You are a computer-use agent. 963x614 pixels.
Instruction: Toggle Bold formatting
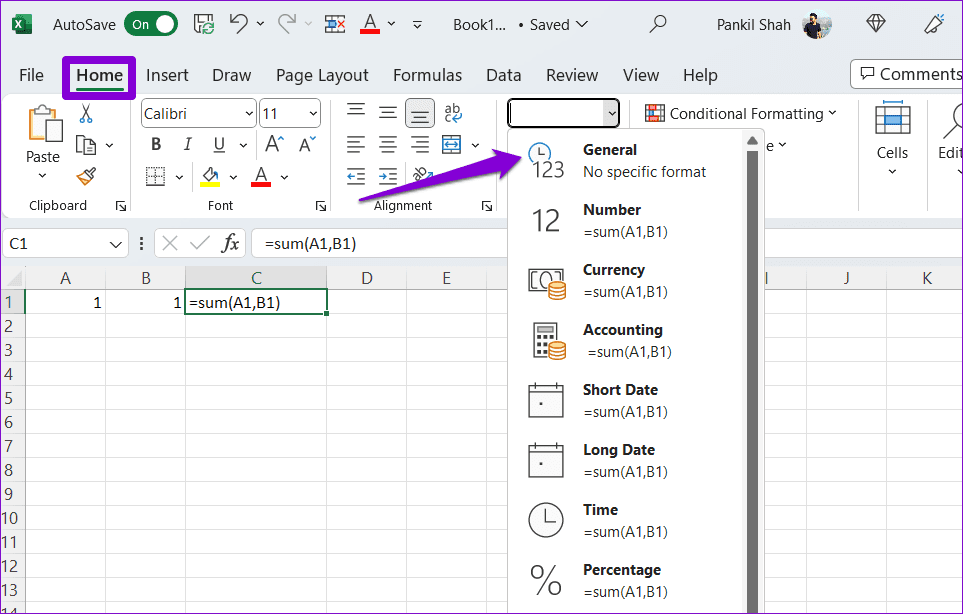[x=155, y=144]
